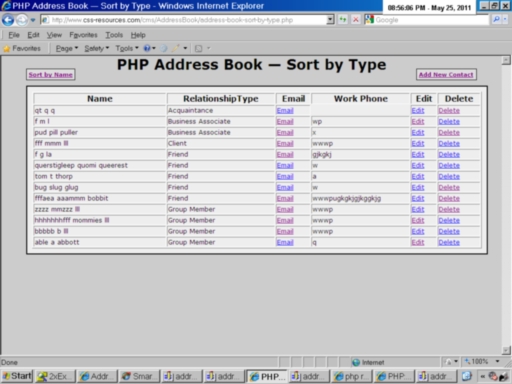This screenshot has width=512, height=384.
Task: Click Delete link for tom t thorp
Action: [449, 177]
